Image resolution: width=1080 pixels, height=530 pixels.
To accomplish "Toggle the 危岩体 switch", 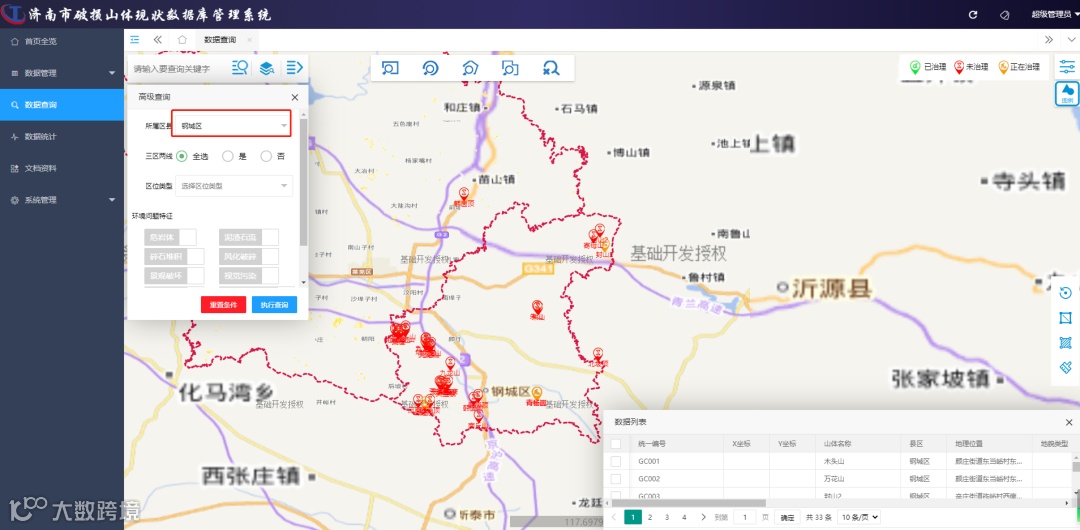I will pos(170,237).
